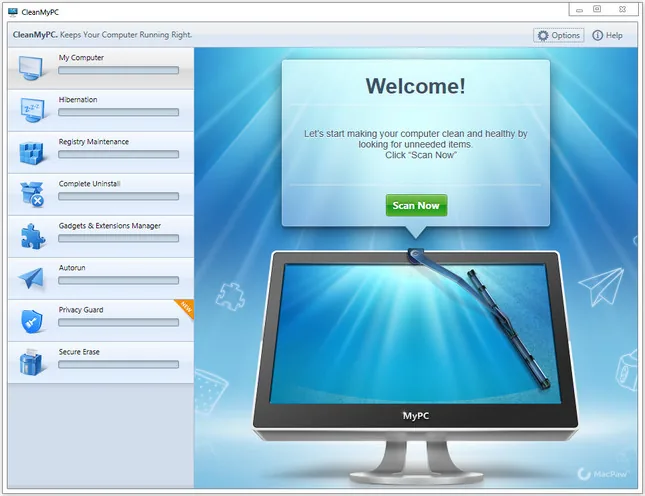The height and width of the screenshot is (496, 645).
Task: Click the CleanMyPC title bar app icon
Action: [13, 12]
